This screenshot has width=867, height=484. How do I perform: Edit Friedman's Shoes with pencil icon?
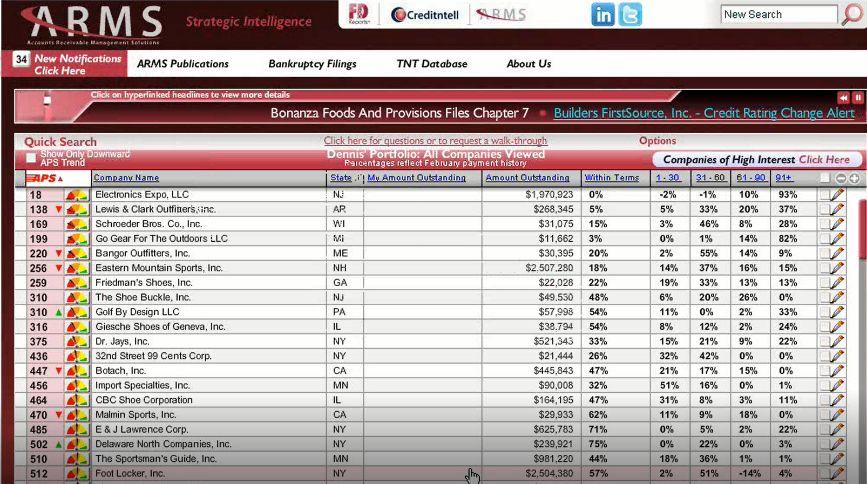click(838, 282)
